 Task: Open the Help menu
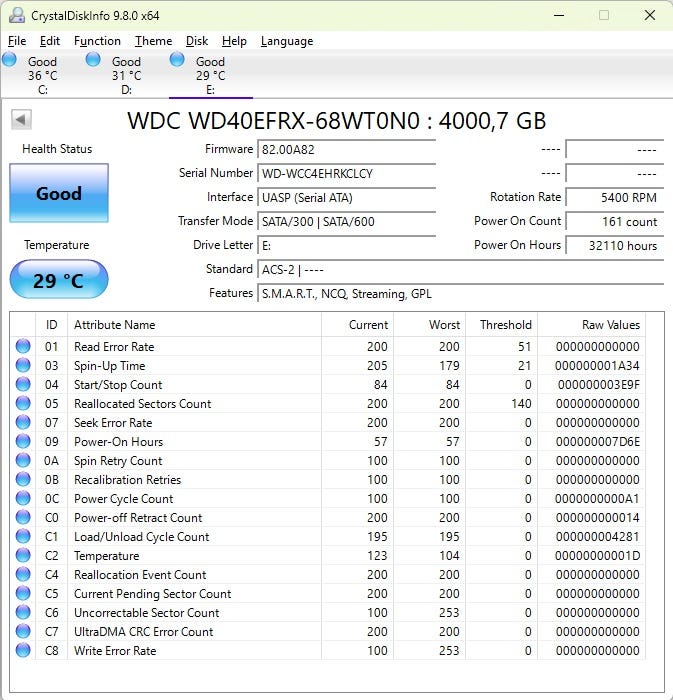[234, 41]
